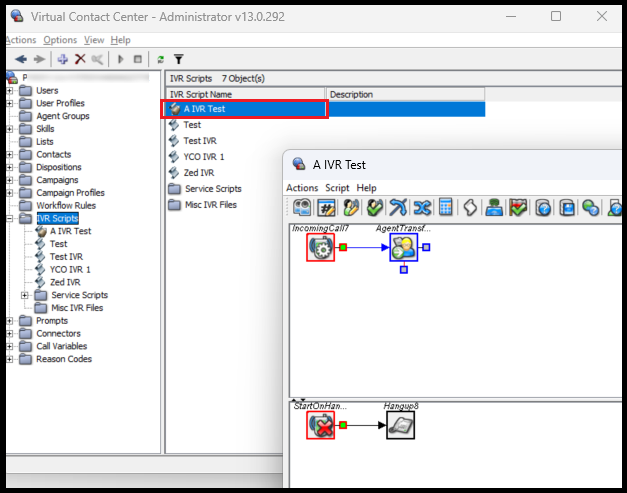This screenshot has height=493, width=627.
Task: Expand the Users folder
Action: (x=10, y=91)
